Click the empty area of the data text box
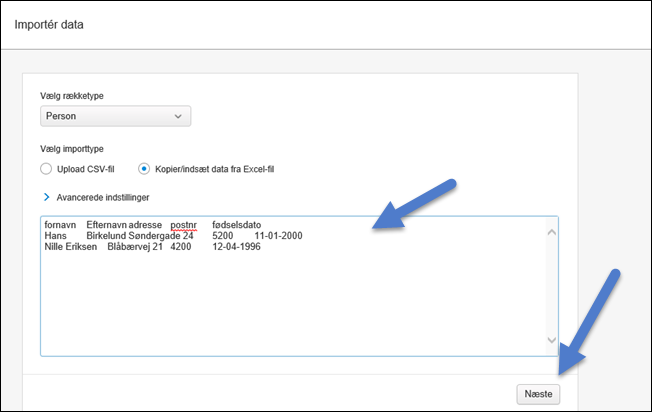The height and width of the screenshot is (412, 652). point(290,300)
